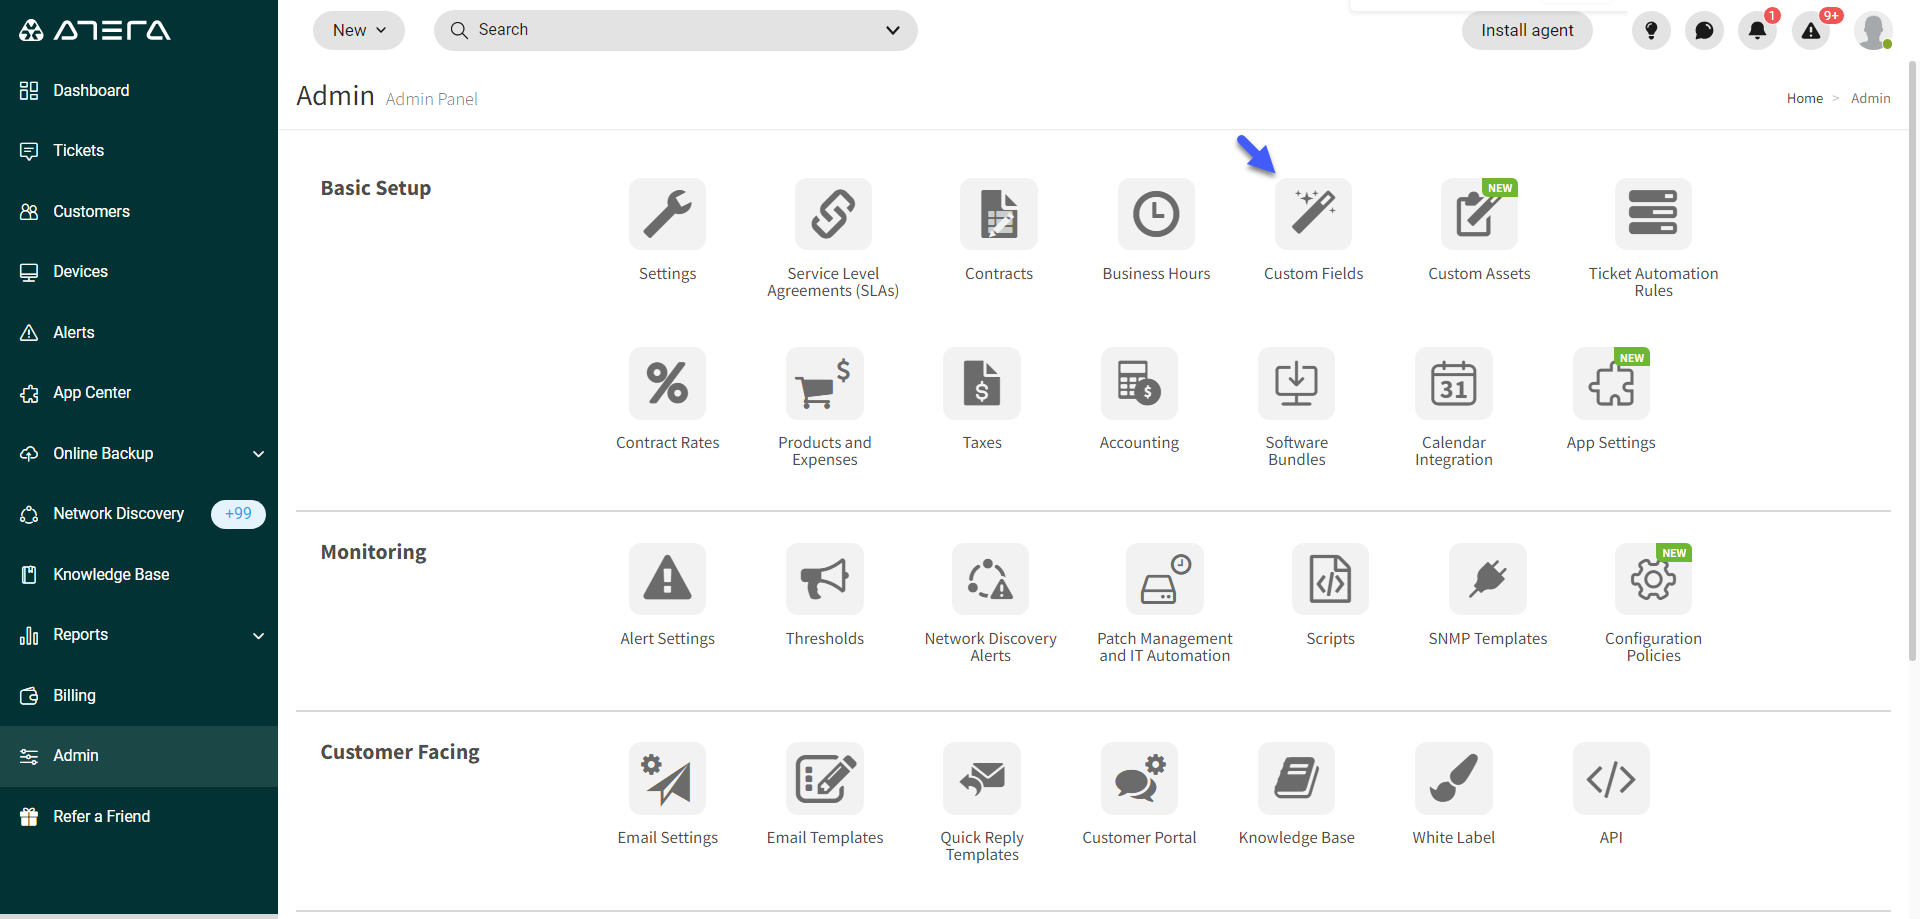This screenshot has width=1920, height=919.
Task: Open Business Hours clock icon
Action: pos(1156,214)
